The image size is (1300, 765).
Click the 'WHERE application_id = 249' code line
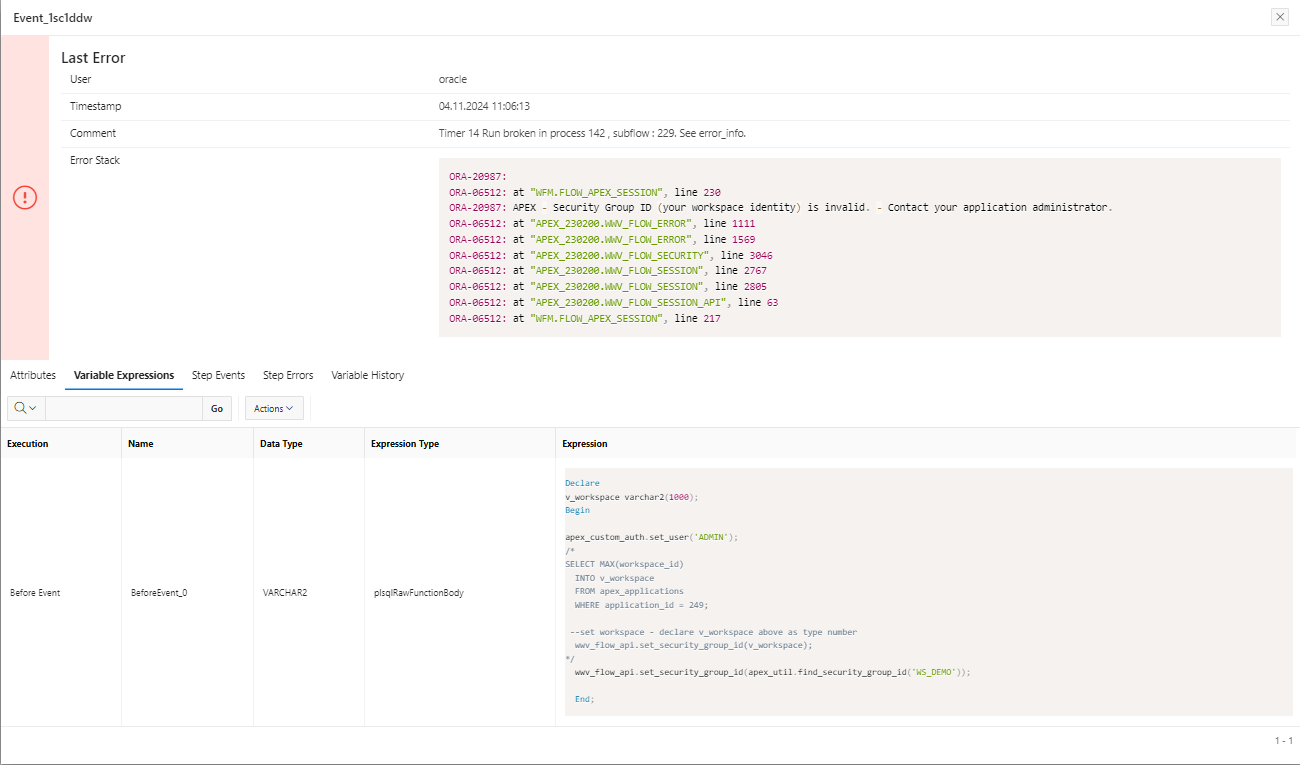click(641, 605)
